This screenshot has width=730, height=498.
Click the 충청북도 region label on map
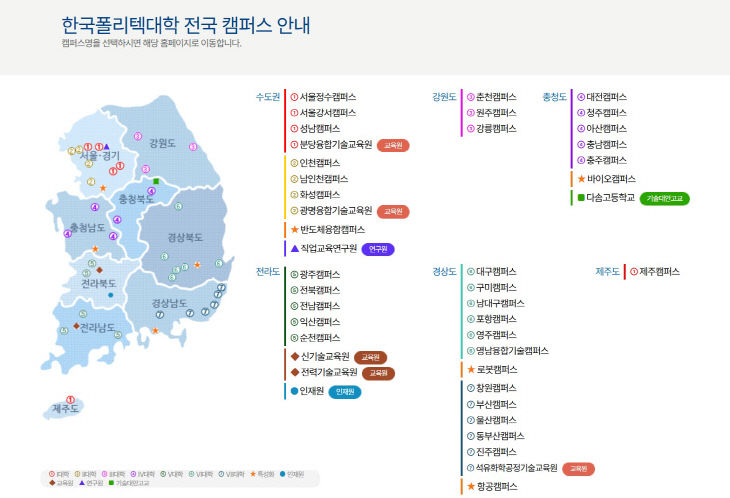pos(136,199)
